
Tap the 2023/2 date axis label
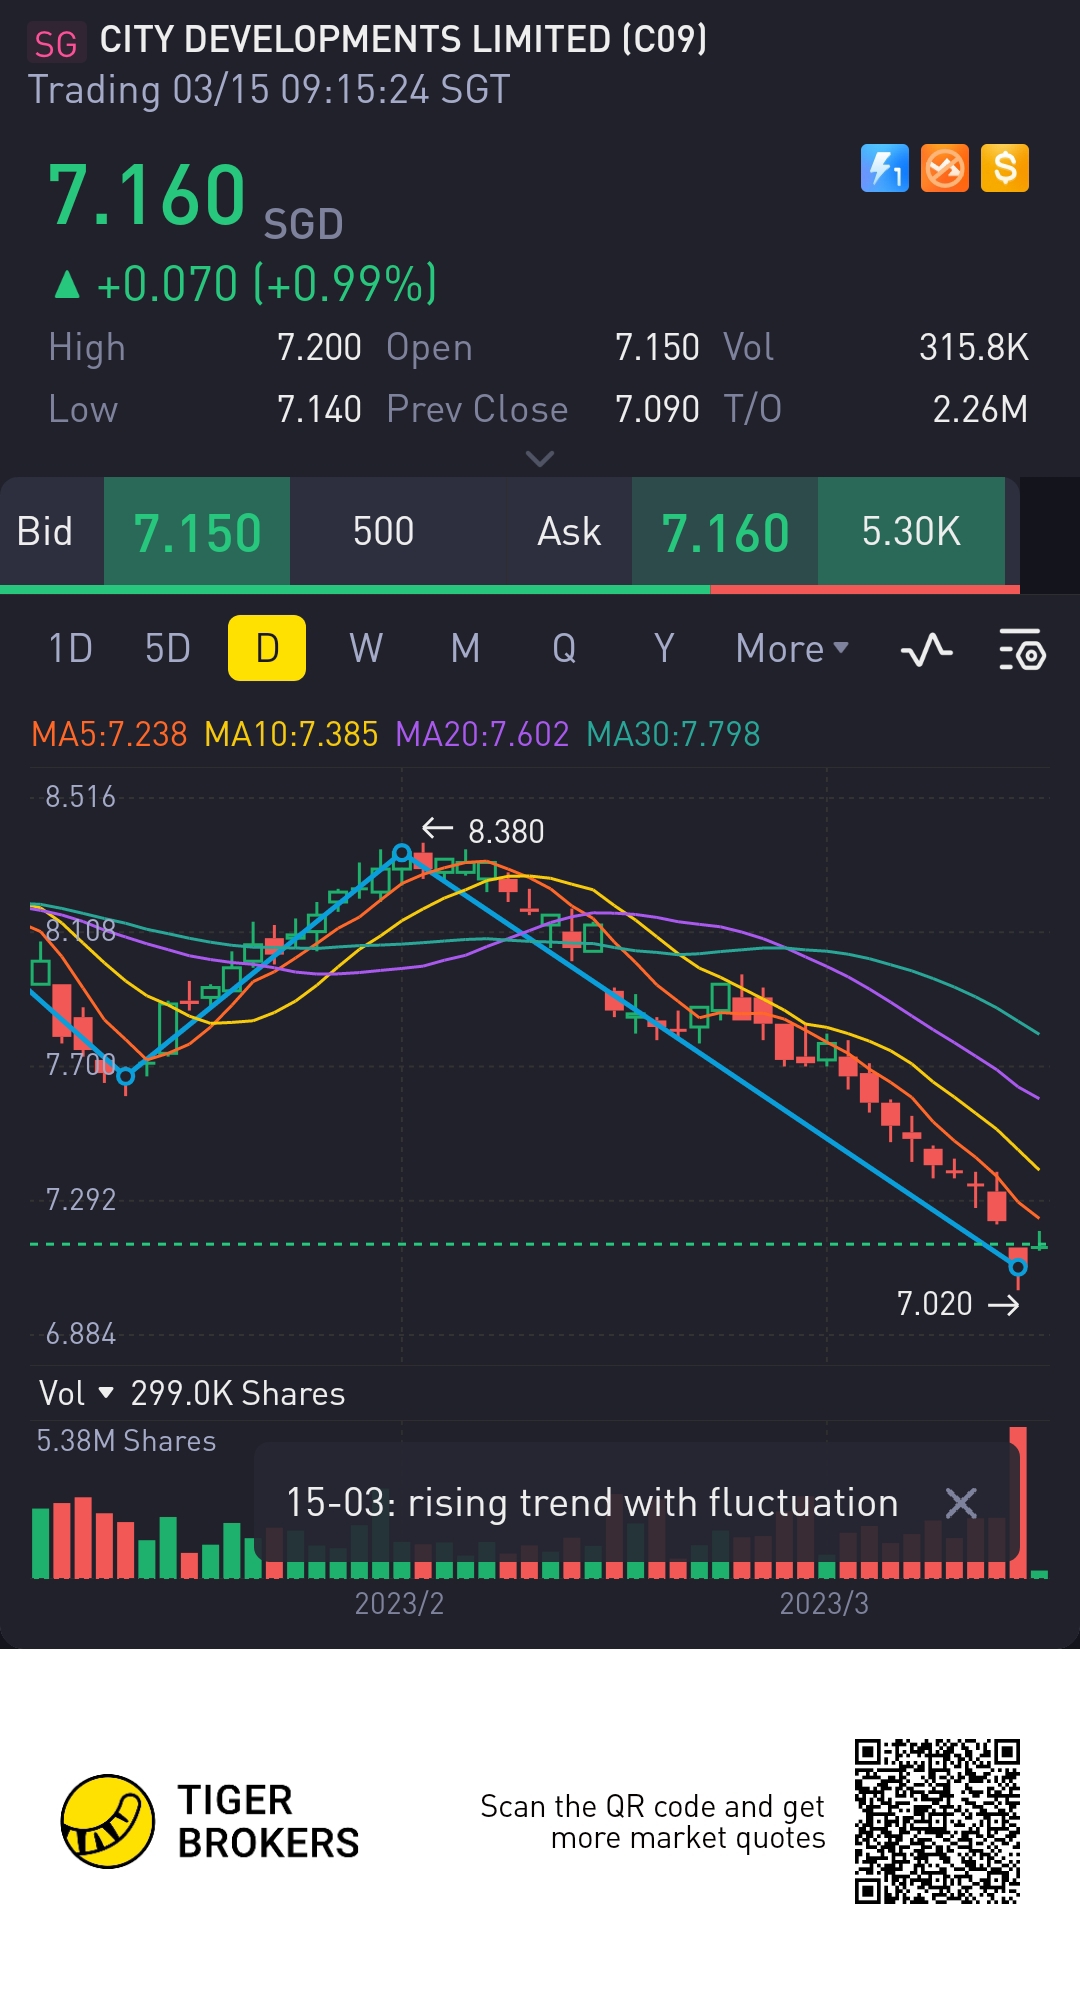pos(399,1603)
